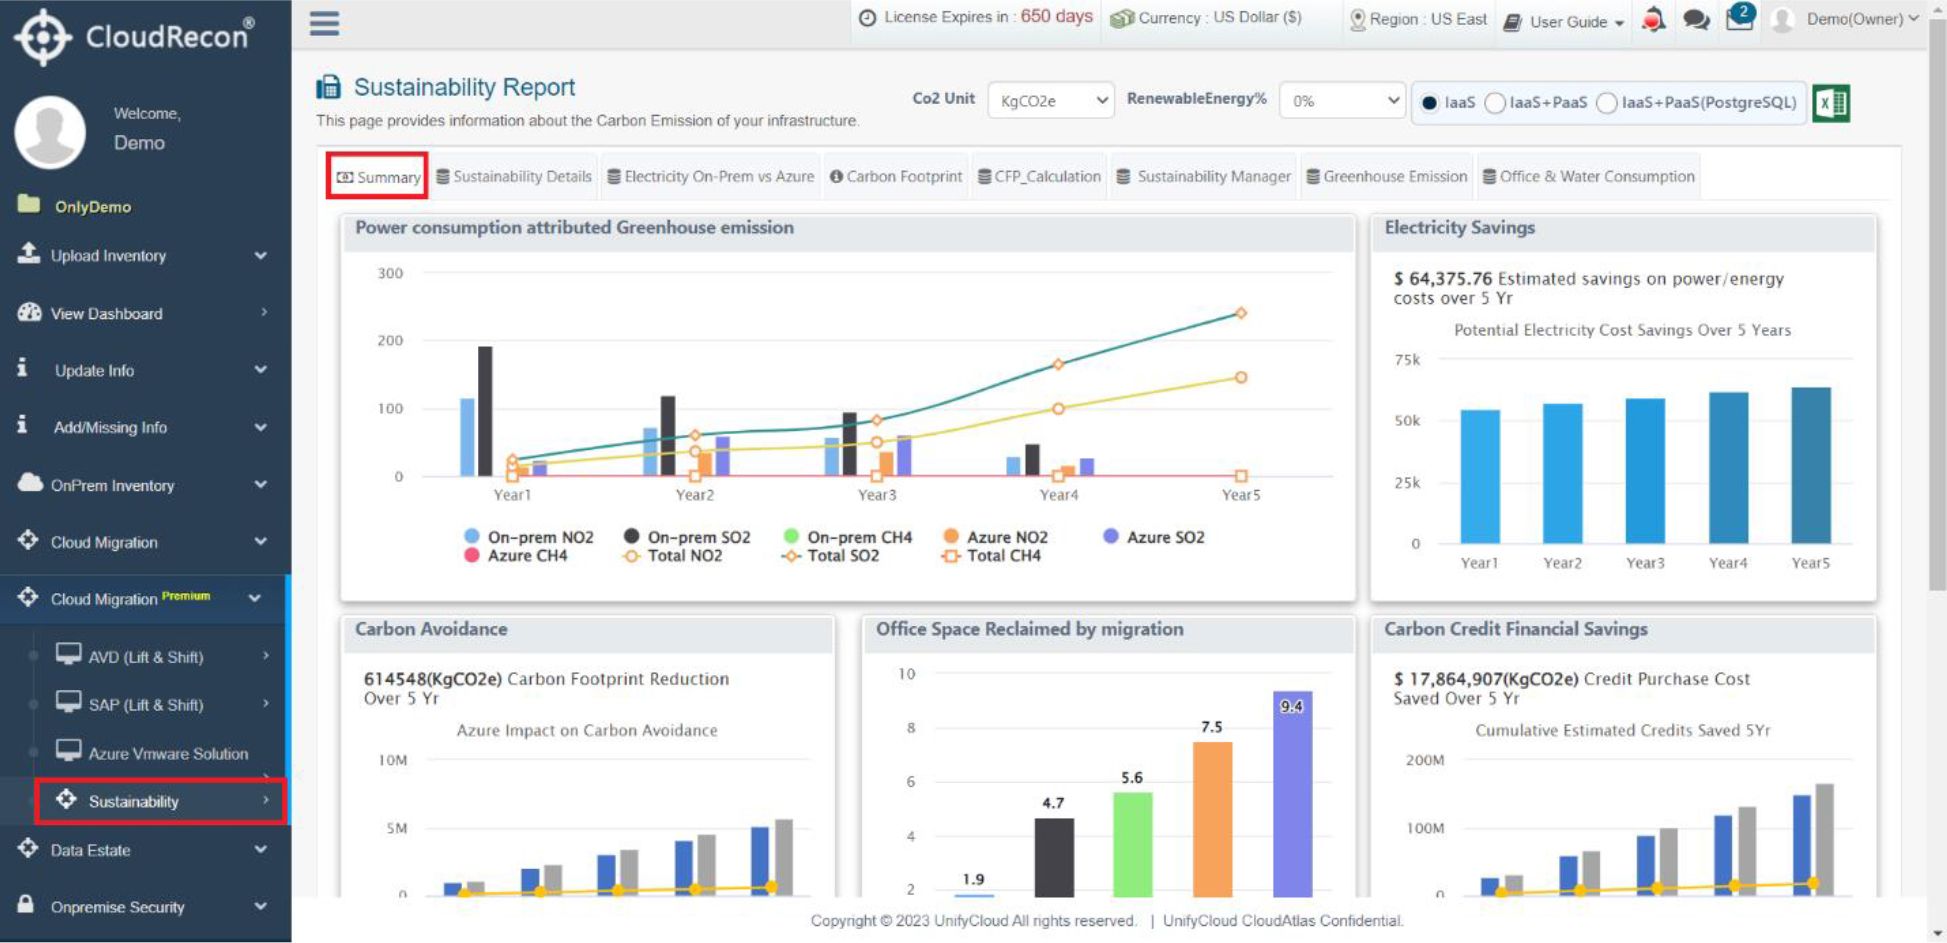Click the Currency money icon
The width and height of the screenshot is (1947, 943).
tap(1122, 18)
